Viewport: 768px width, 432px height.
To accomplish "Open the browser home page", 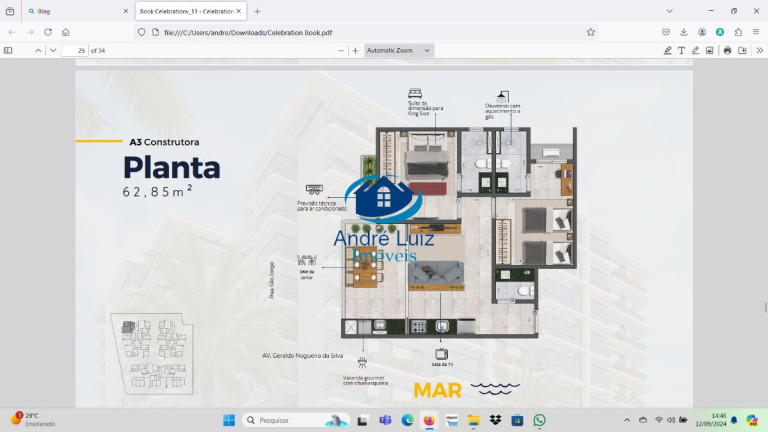I will coord(66,32).
